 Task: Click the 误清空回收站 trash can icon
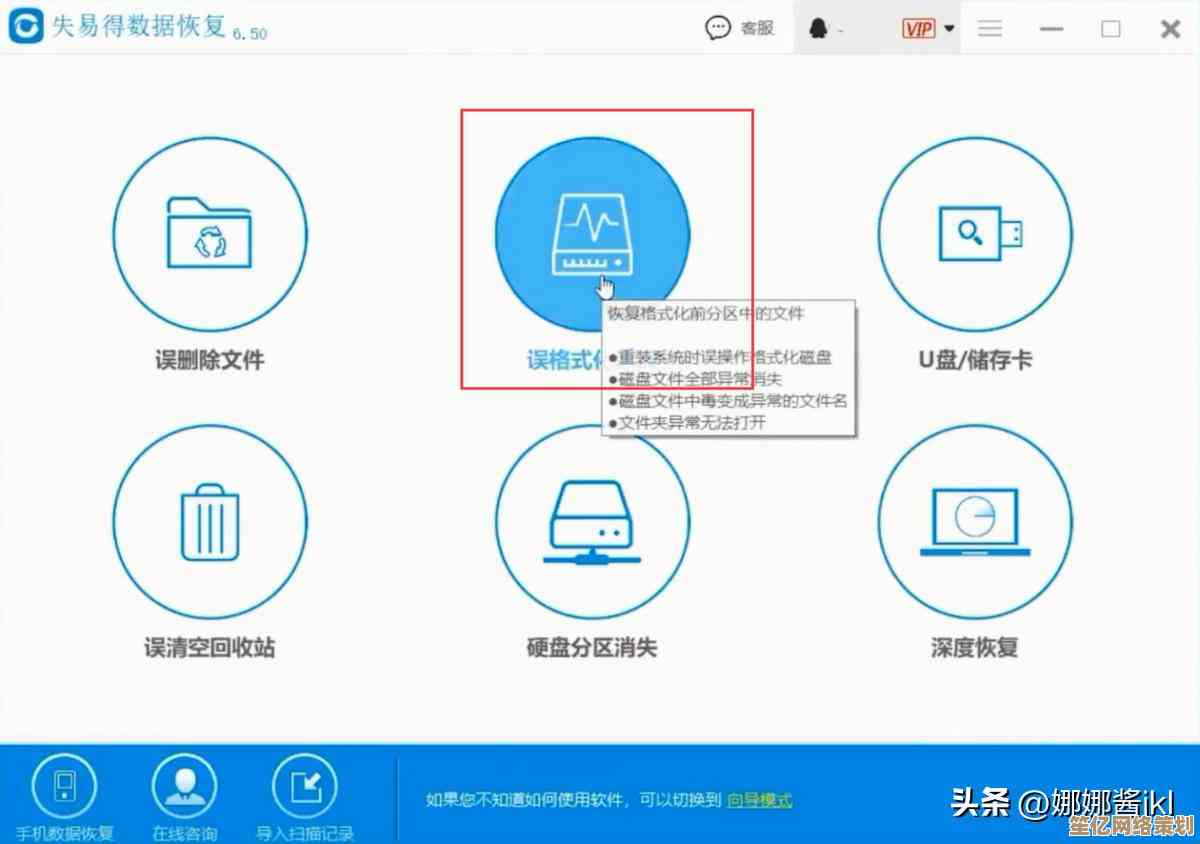[210, 522]
